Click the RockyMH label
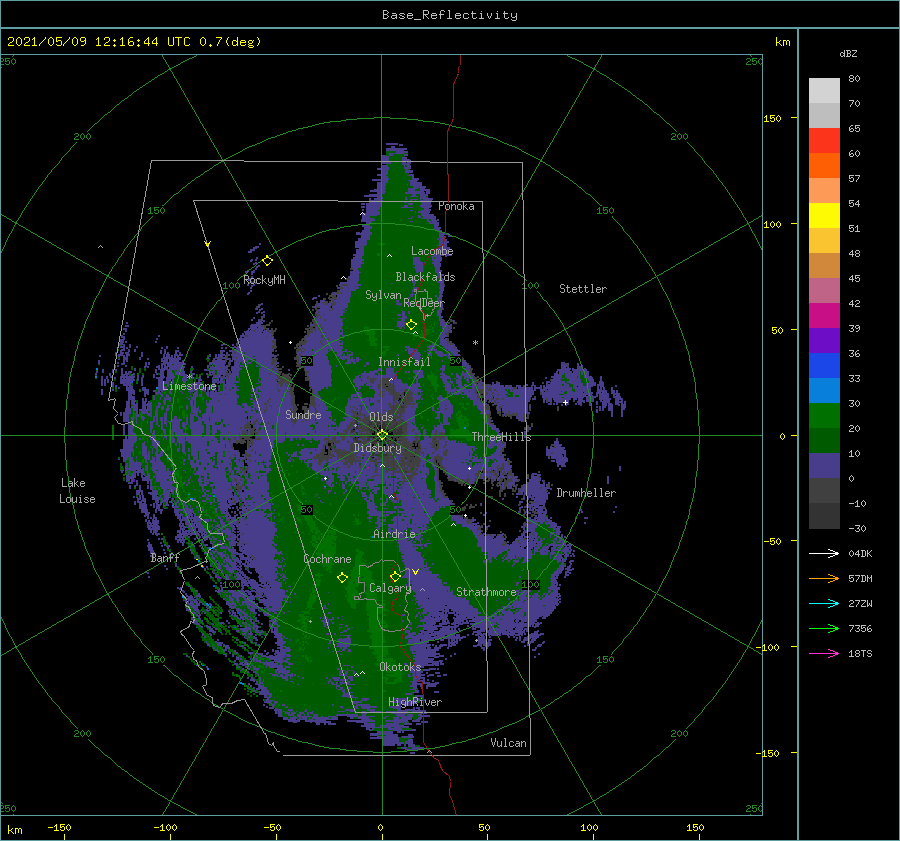The image size is (900, 841). pyautogui.click(x=265, y=280)
